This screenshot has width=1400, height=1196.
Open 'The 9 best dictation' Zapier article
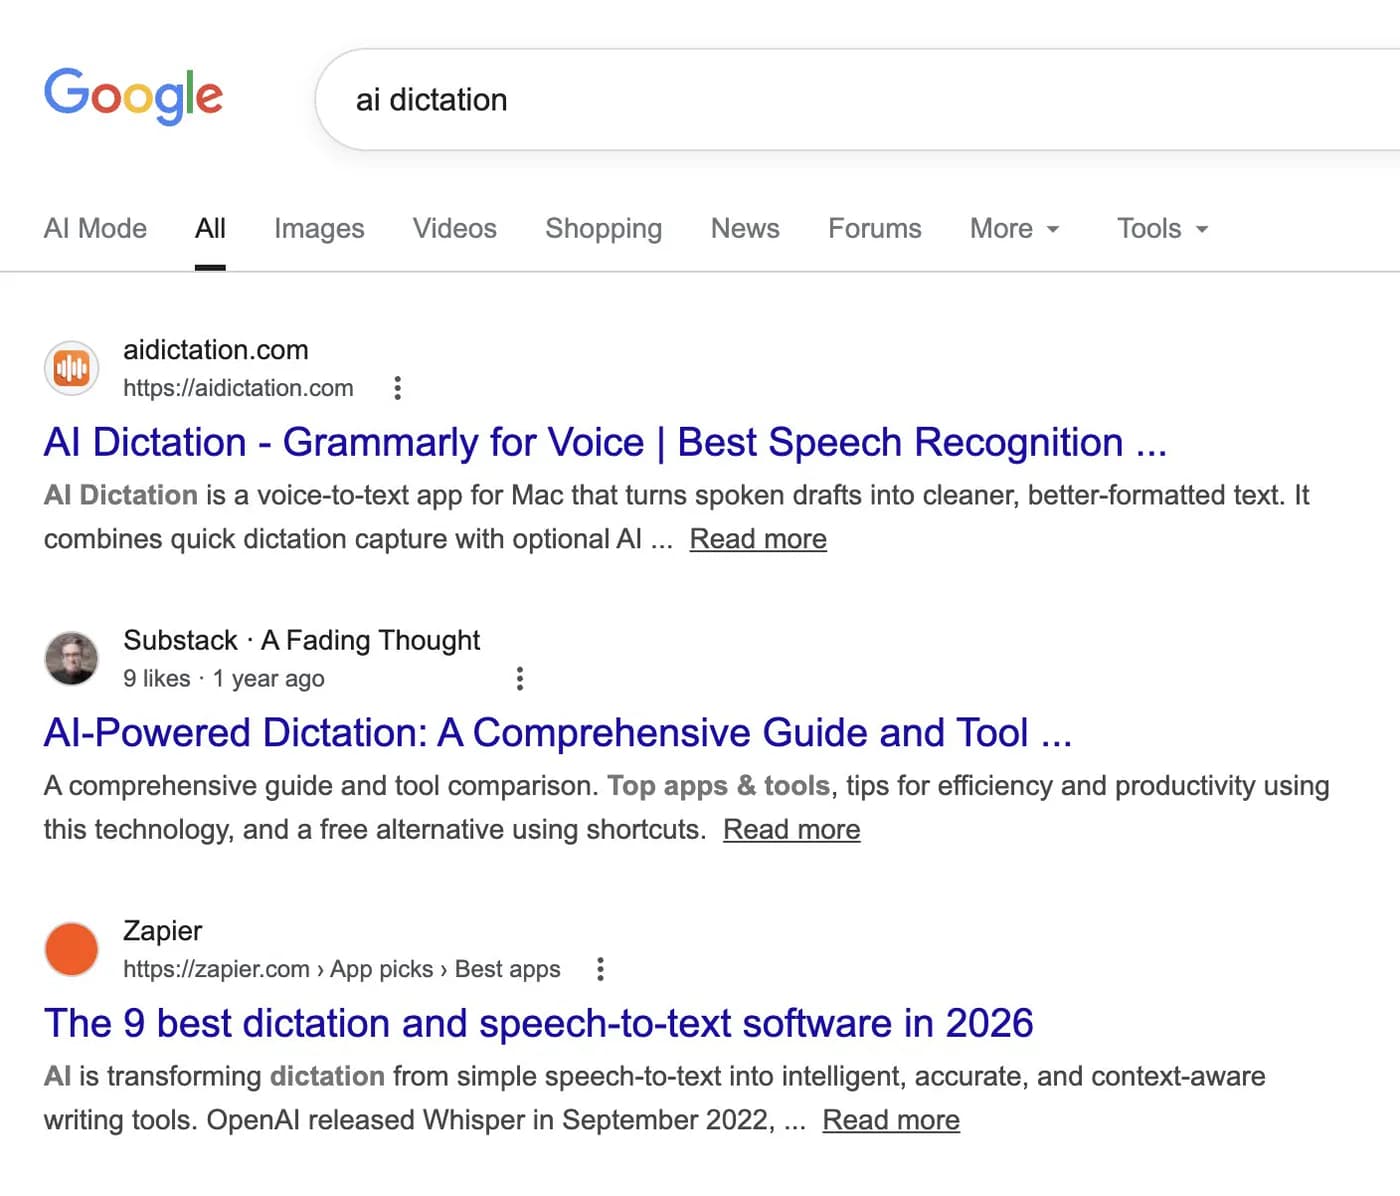click(x=538, y=1023)
